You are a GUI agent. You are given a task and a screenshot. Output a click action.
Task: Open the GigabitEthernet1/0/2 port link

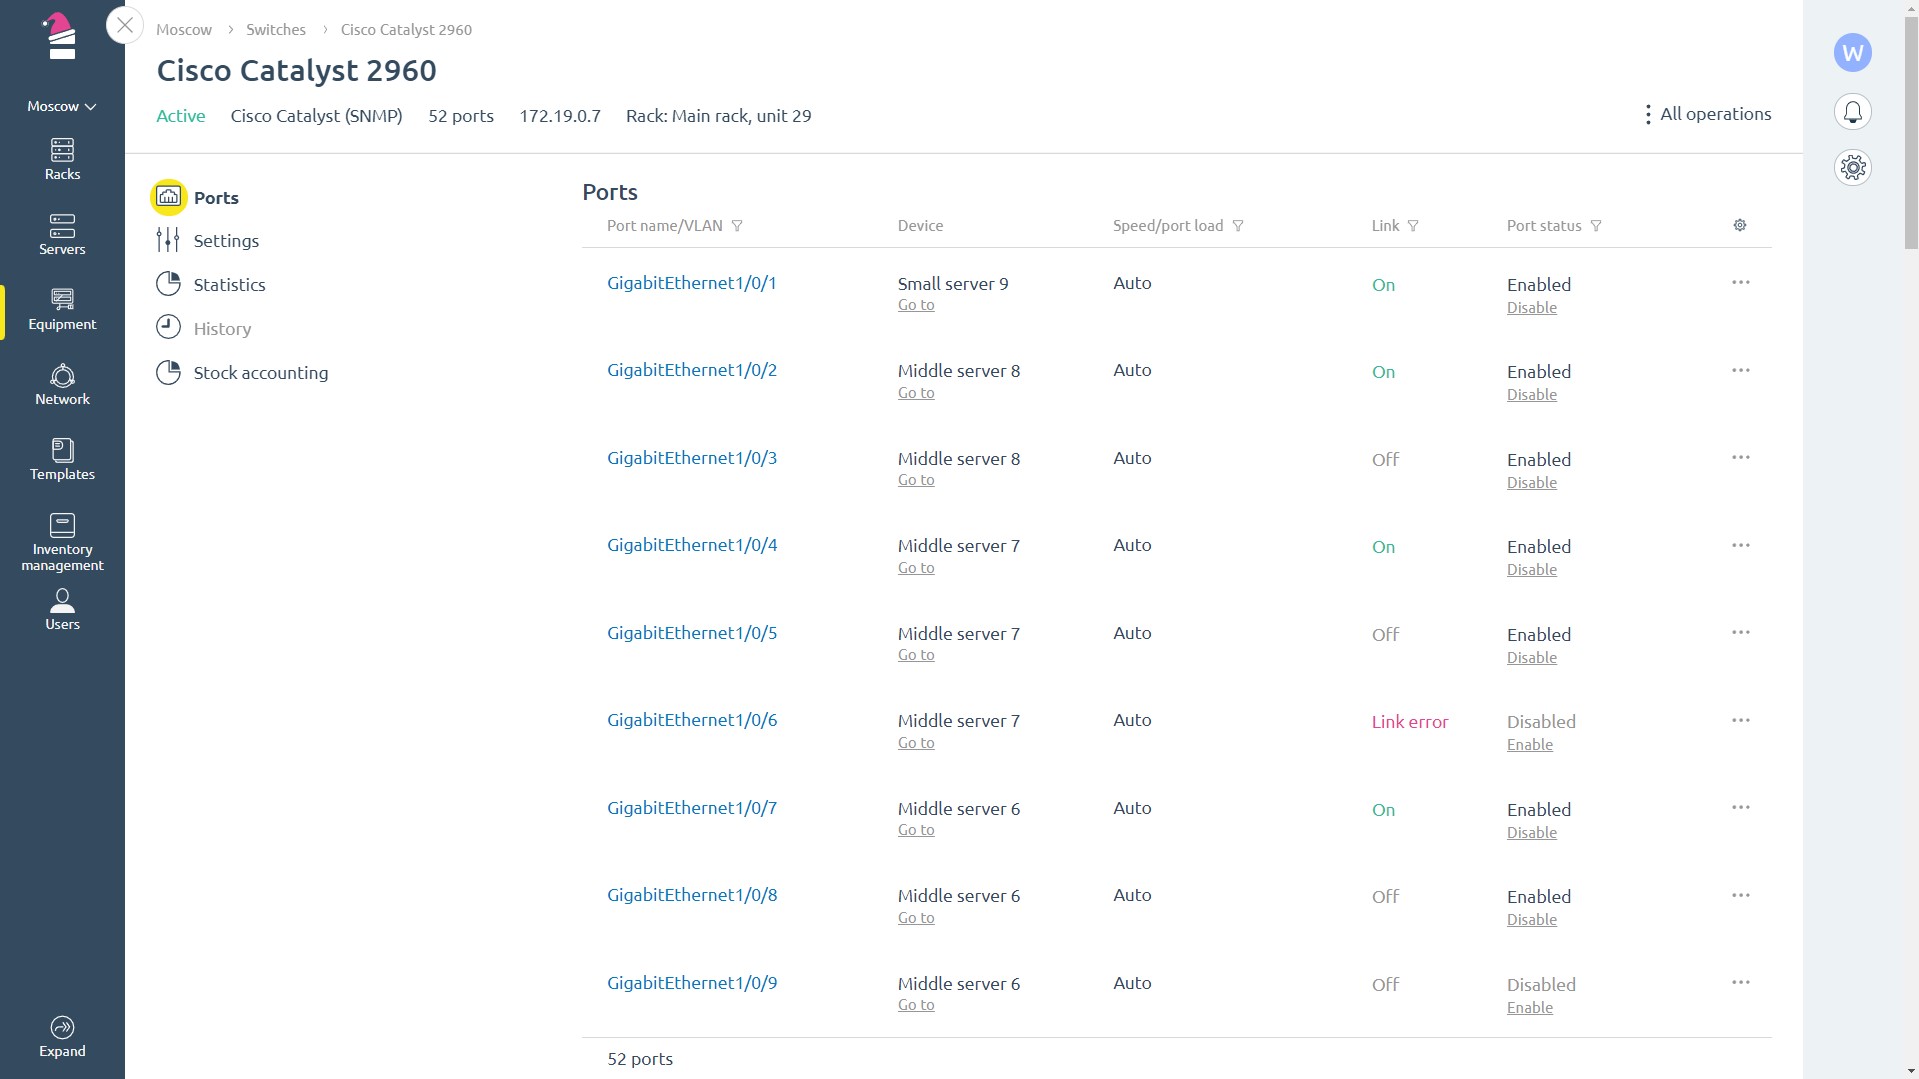(691, 370)
